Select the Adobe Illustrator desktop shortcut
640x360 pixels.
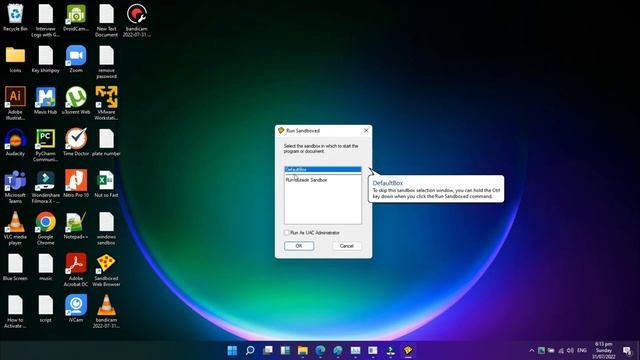(x=15, y=103)
